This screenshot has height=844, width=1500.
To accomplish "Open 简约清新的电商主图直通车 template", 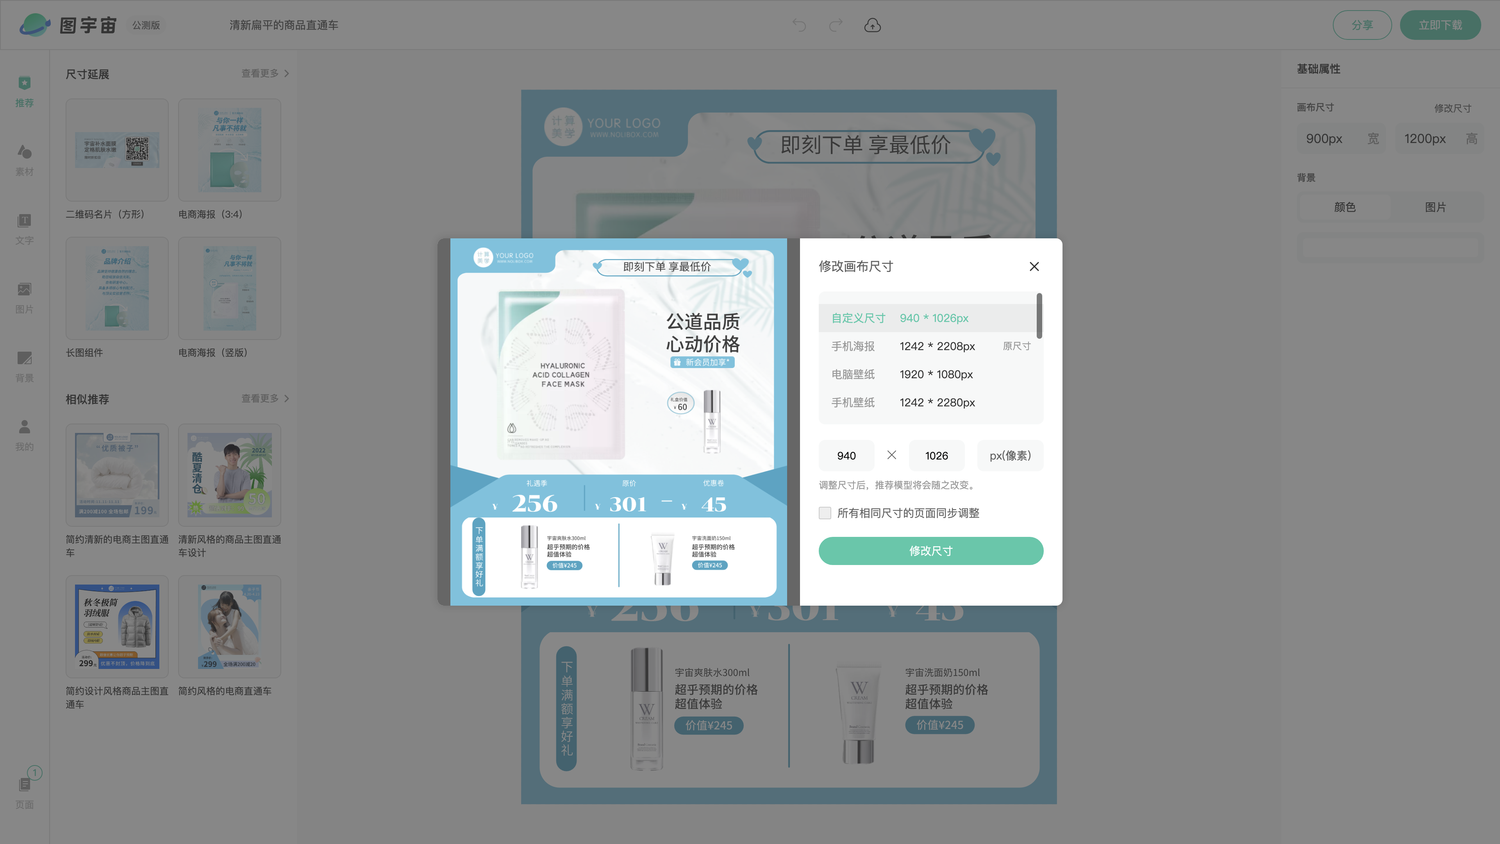I will (x=117, y=475).
